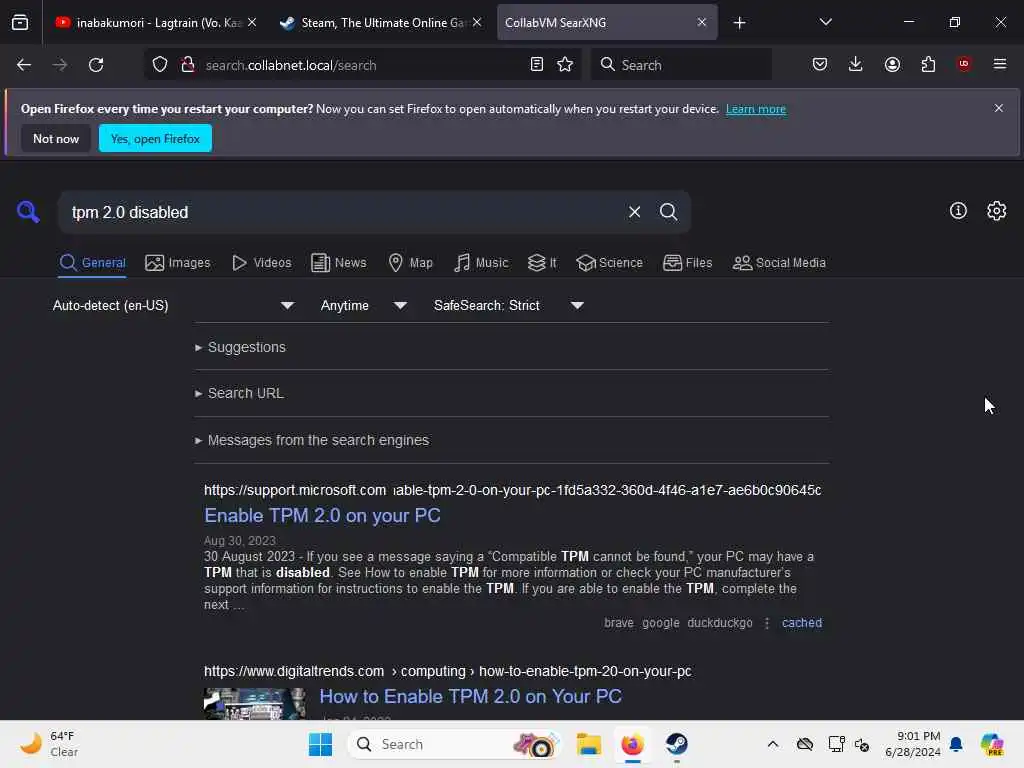Open the Auto-detect (en-US) language dropdown
The height and width of the screenshot is (768, 1024).
(173, 305)
